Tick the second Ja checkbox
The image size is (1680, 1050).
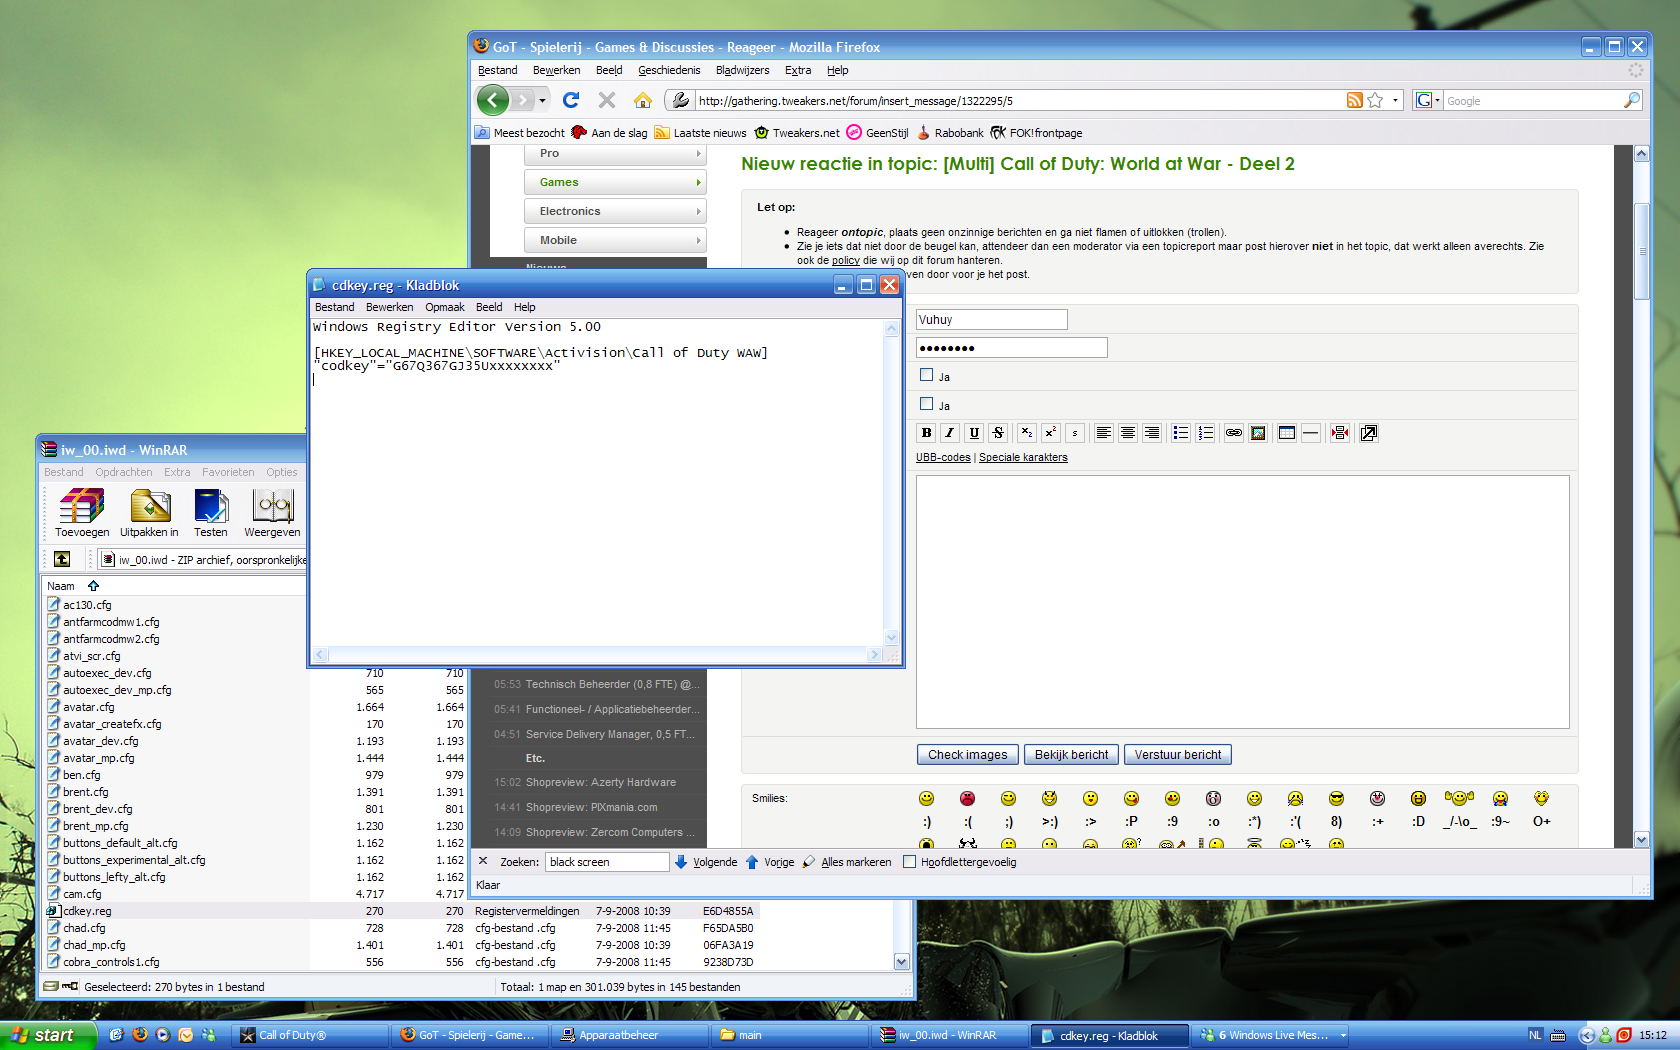click(926, 404)
